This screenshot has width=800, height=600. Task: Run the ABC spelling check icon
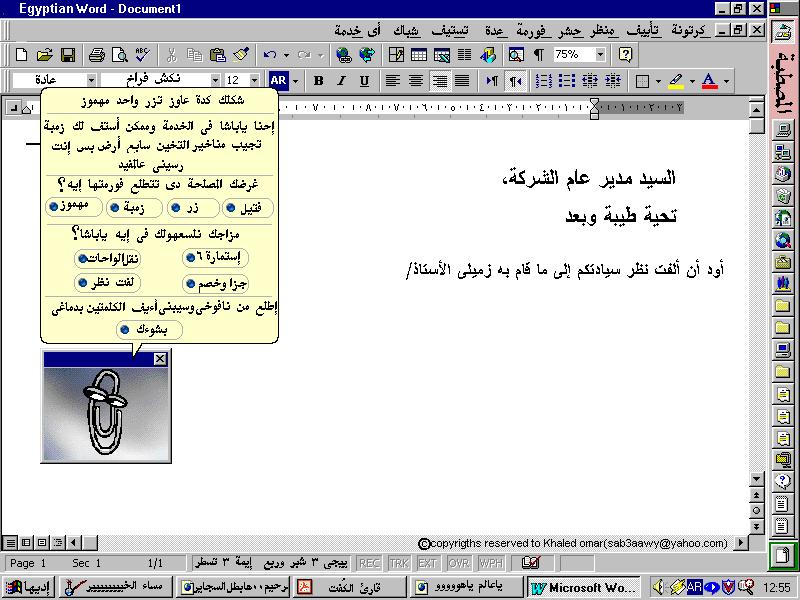tap(142, 55)
